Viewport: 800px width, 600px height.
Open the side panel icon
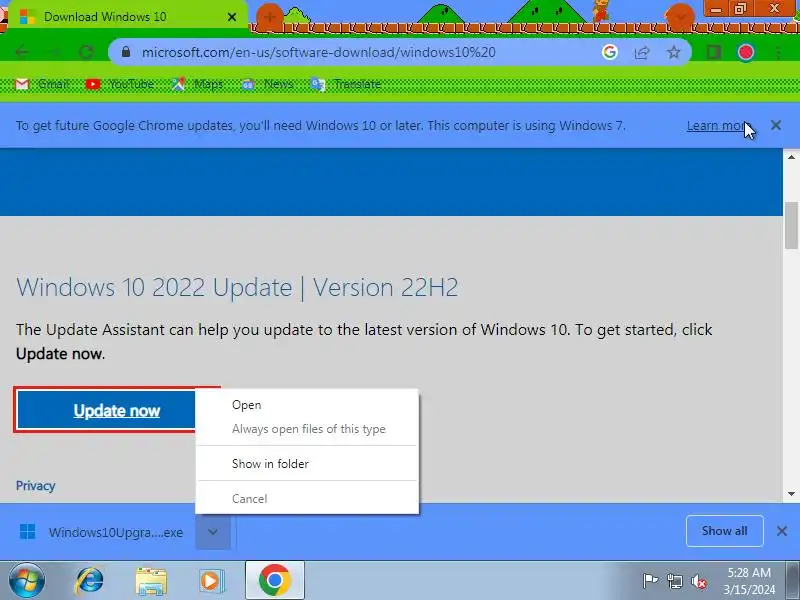point(713,52)
